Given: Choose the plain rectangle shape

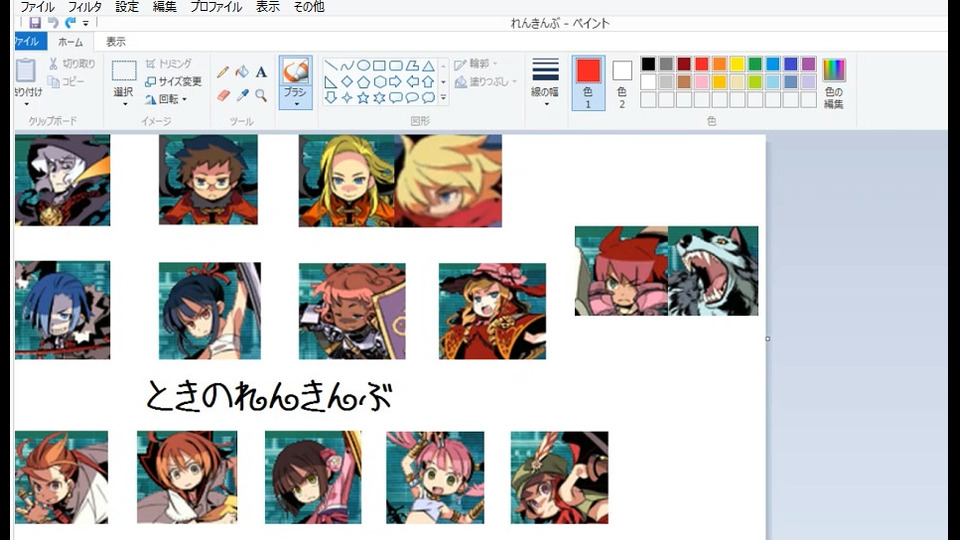Looking at the screenshot, I should 380,66.
